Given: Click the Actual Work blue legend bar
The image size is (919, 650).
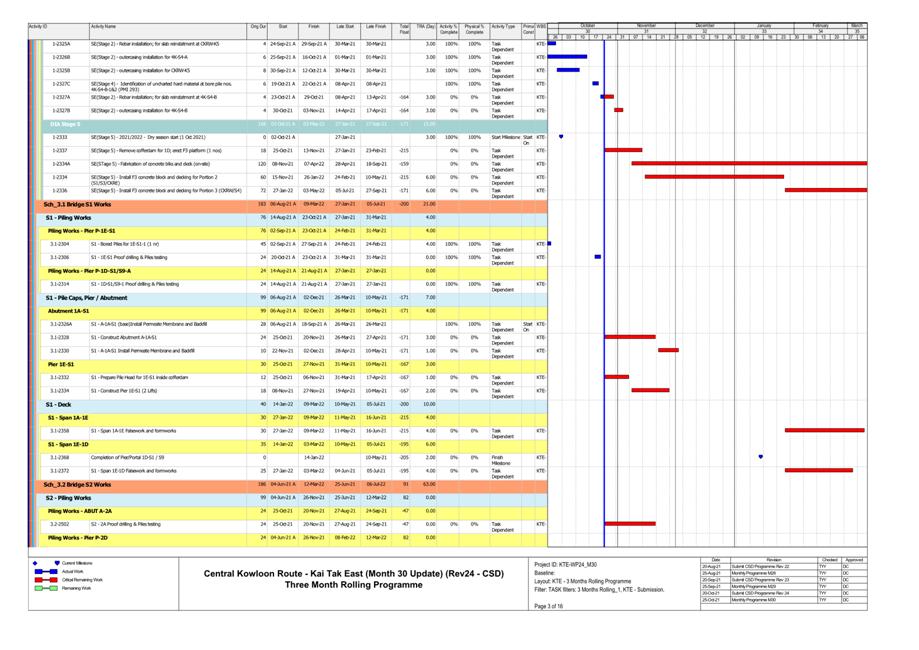Looking at the screenshot, I should pyautogui.click(x=45, y=571).
